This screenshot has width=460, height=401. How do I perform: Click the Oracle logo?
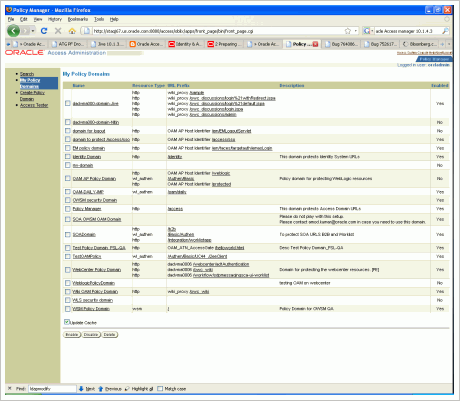coord(24,53)
